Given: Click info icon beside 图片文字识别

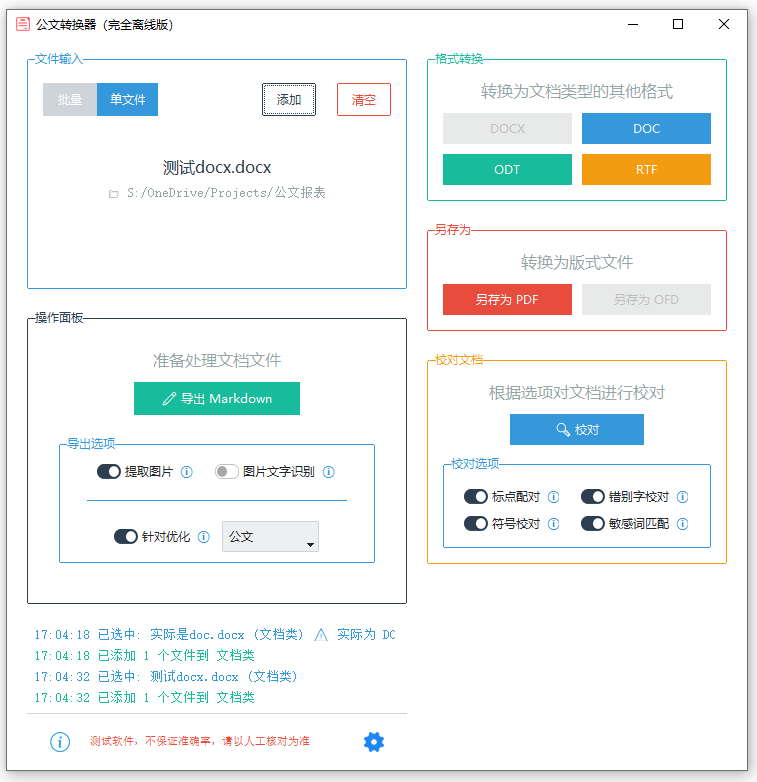Looking at the screenshot, I should click(x=328, y=472).
